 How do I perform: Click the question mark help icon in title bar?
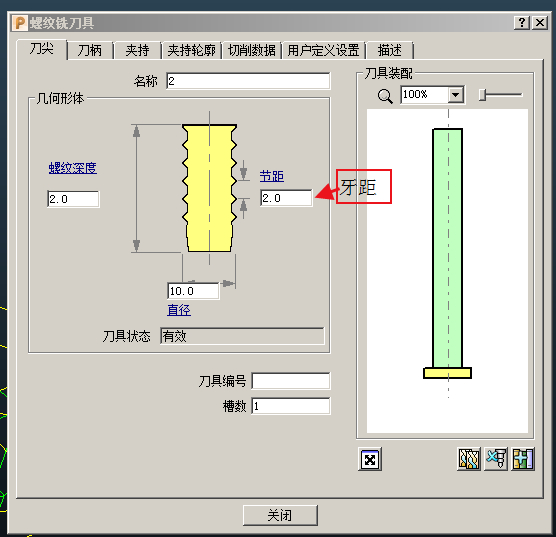tap(522, 23)
